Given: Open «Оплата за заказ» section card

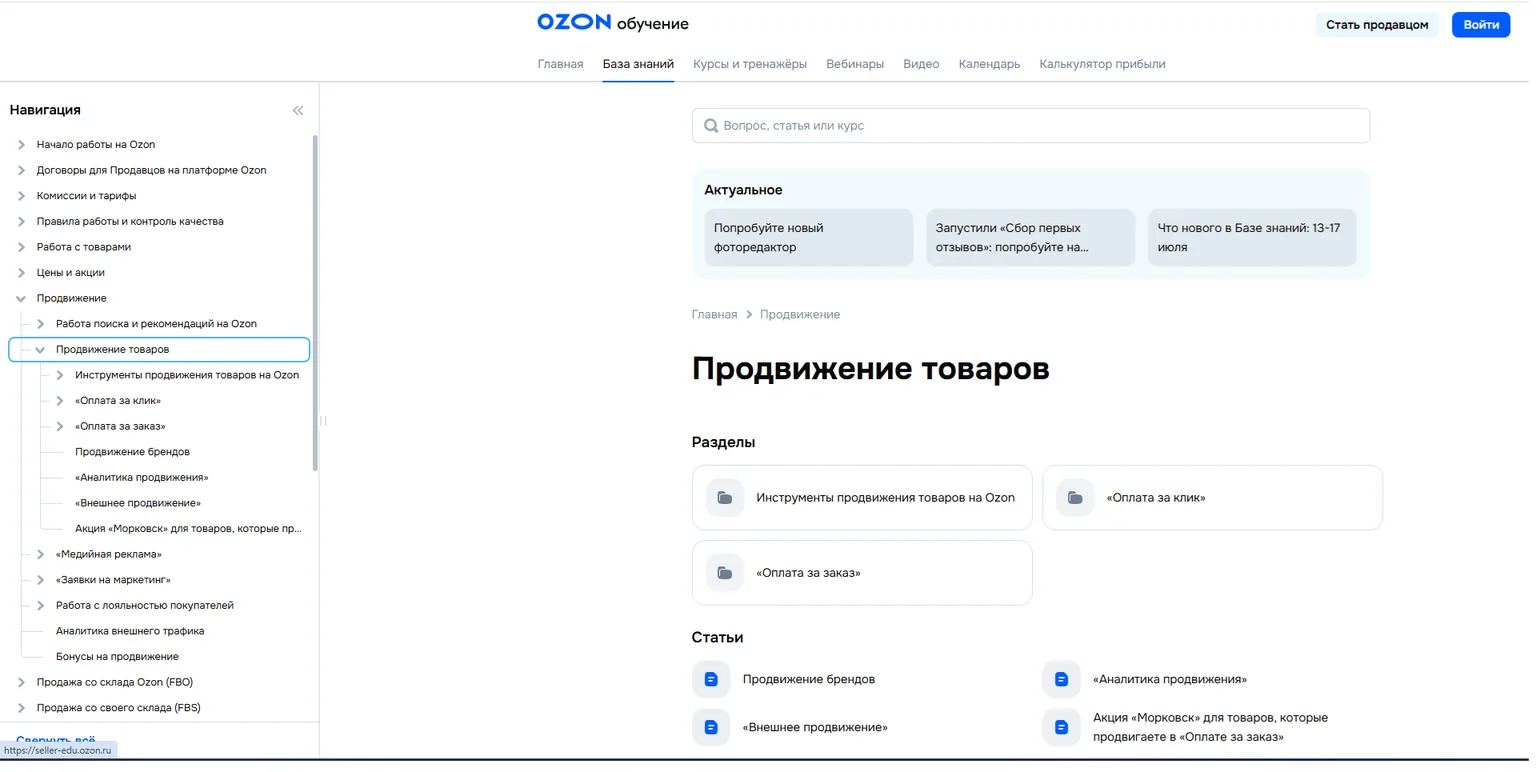Looking at the screenshot, I should [862, 573].
